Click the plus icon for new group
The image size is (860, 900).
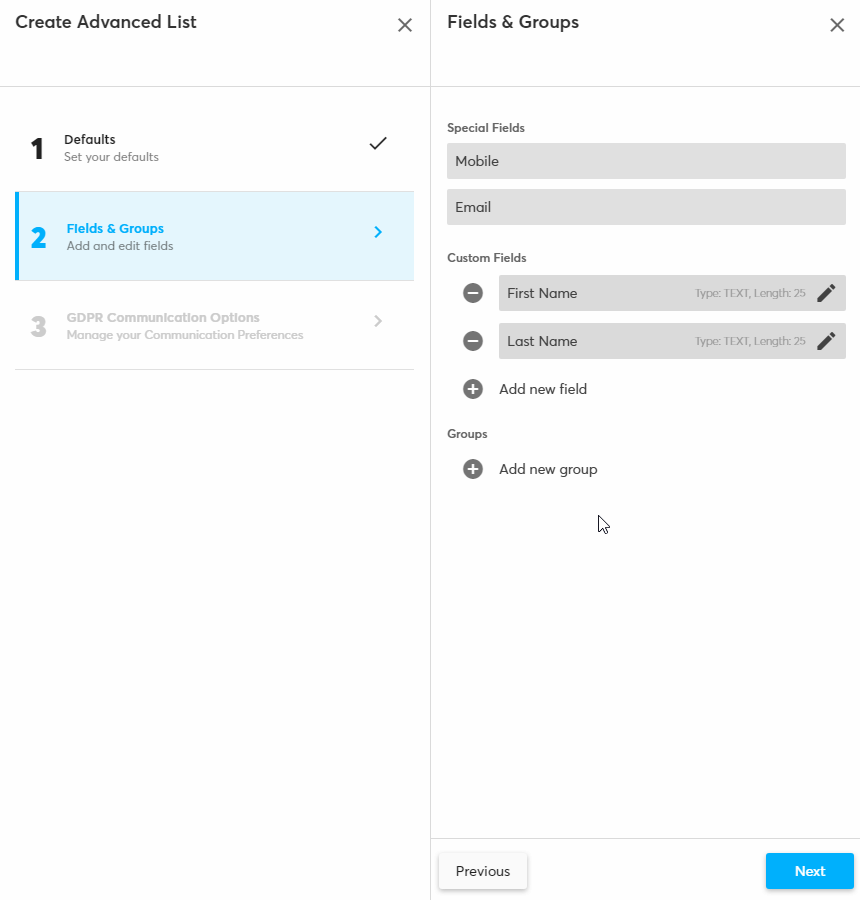tap(473, 469)
